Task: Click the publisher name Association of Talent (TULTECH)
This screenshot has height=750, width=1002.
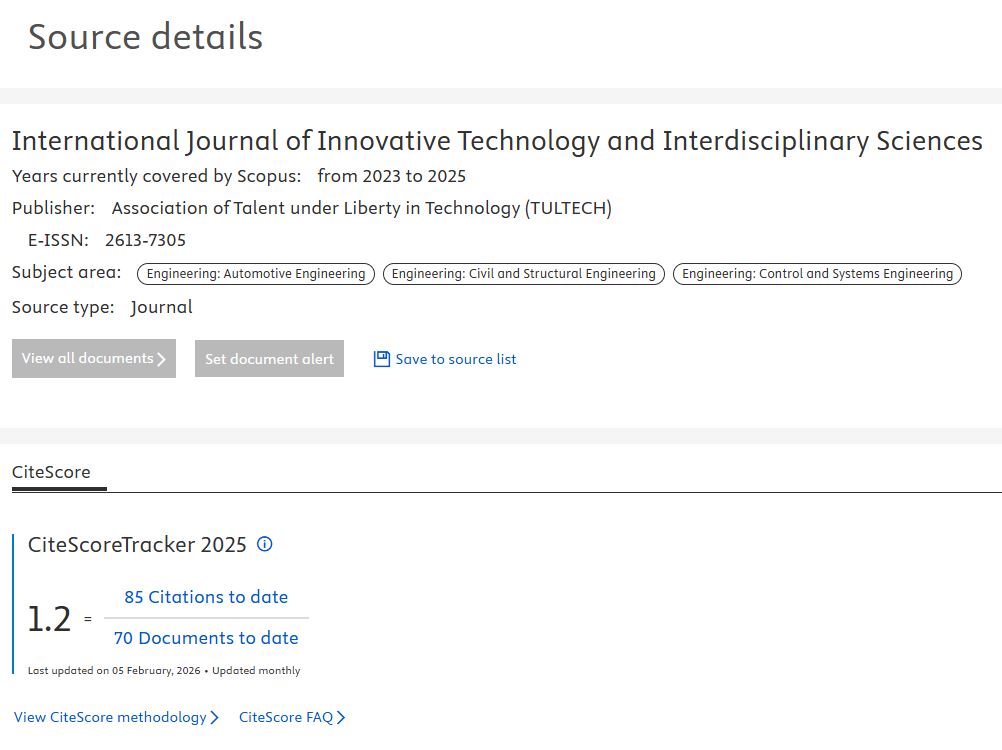Action: [x=362, y=208]
